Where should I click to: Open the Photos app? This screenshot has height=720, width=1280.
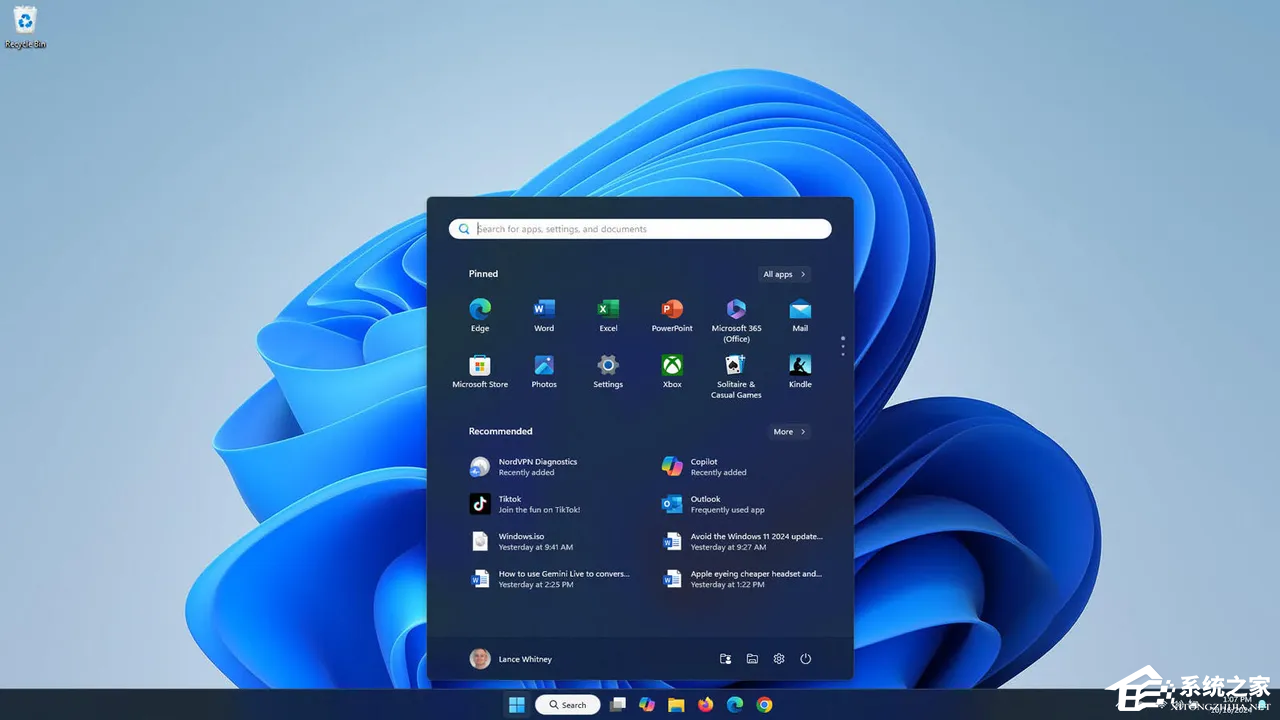click(544, 370)
